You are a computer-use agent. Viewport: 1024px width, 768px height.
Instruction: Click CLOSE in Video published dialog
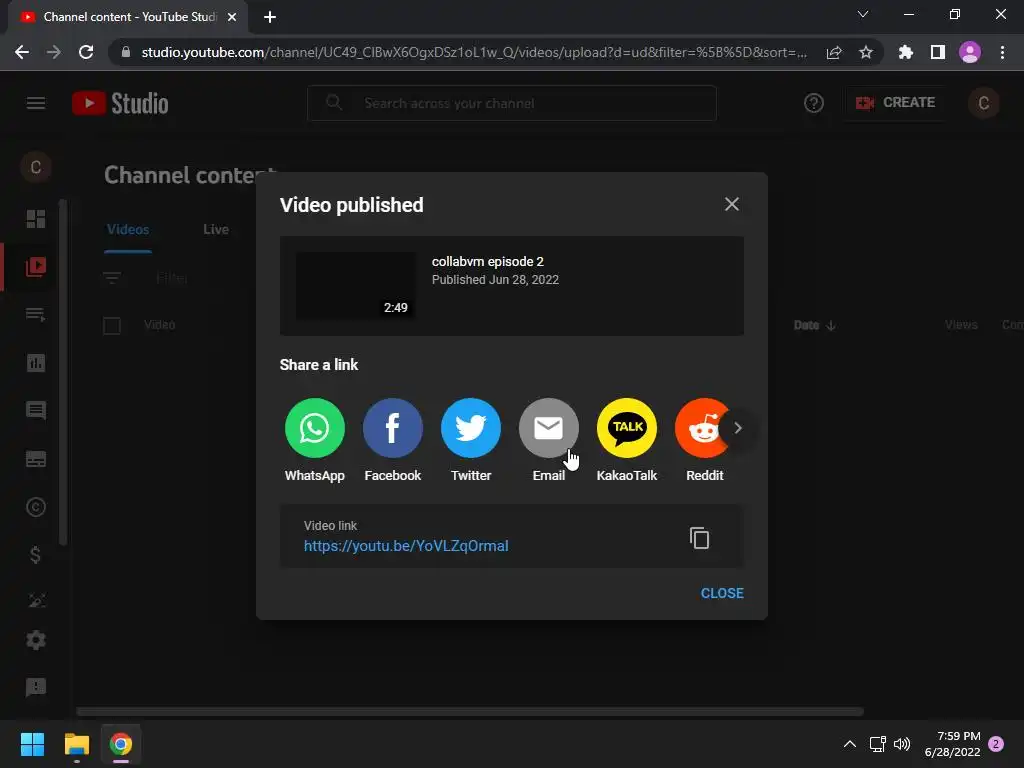pos(722,593)
